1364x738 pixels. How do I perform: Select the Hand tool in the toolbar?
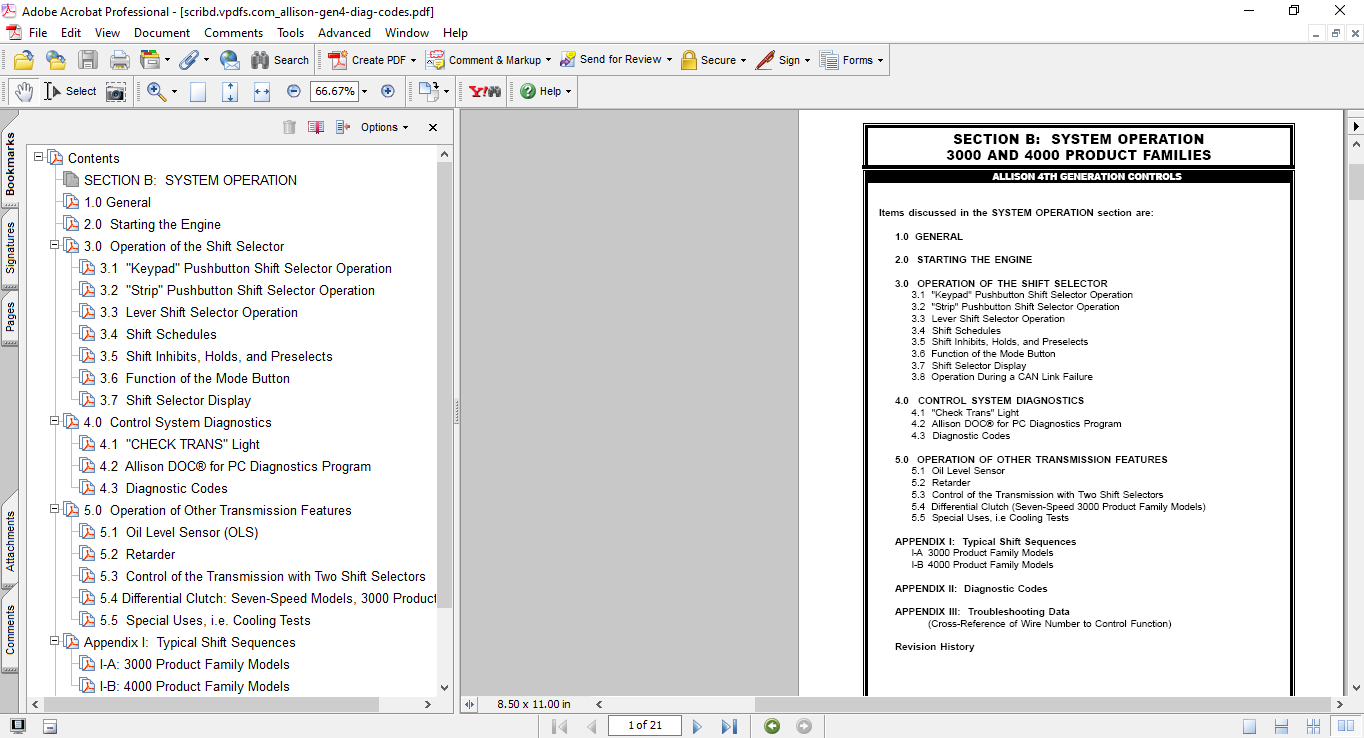(24, 91)
